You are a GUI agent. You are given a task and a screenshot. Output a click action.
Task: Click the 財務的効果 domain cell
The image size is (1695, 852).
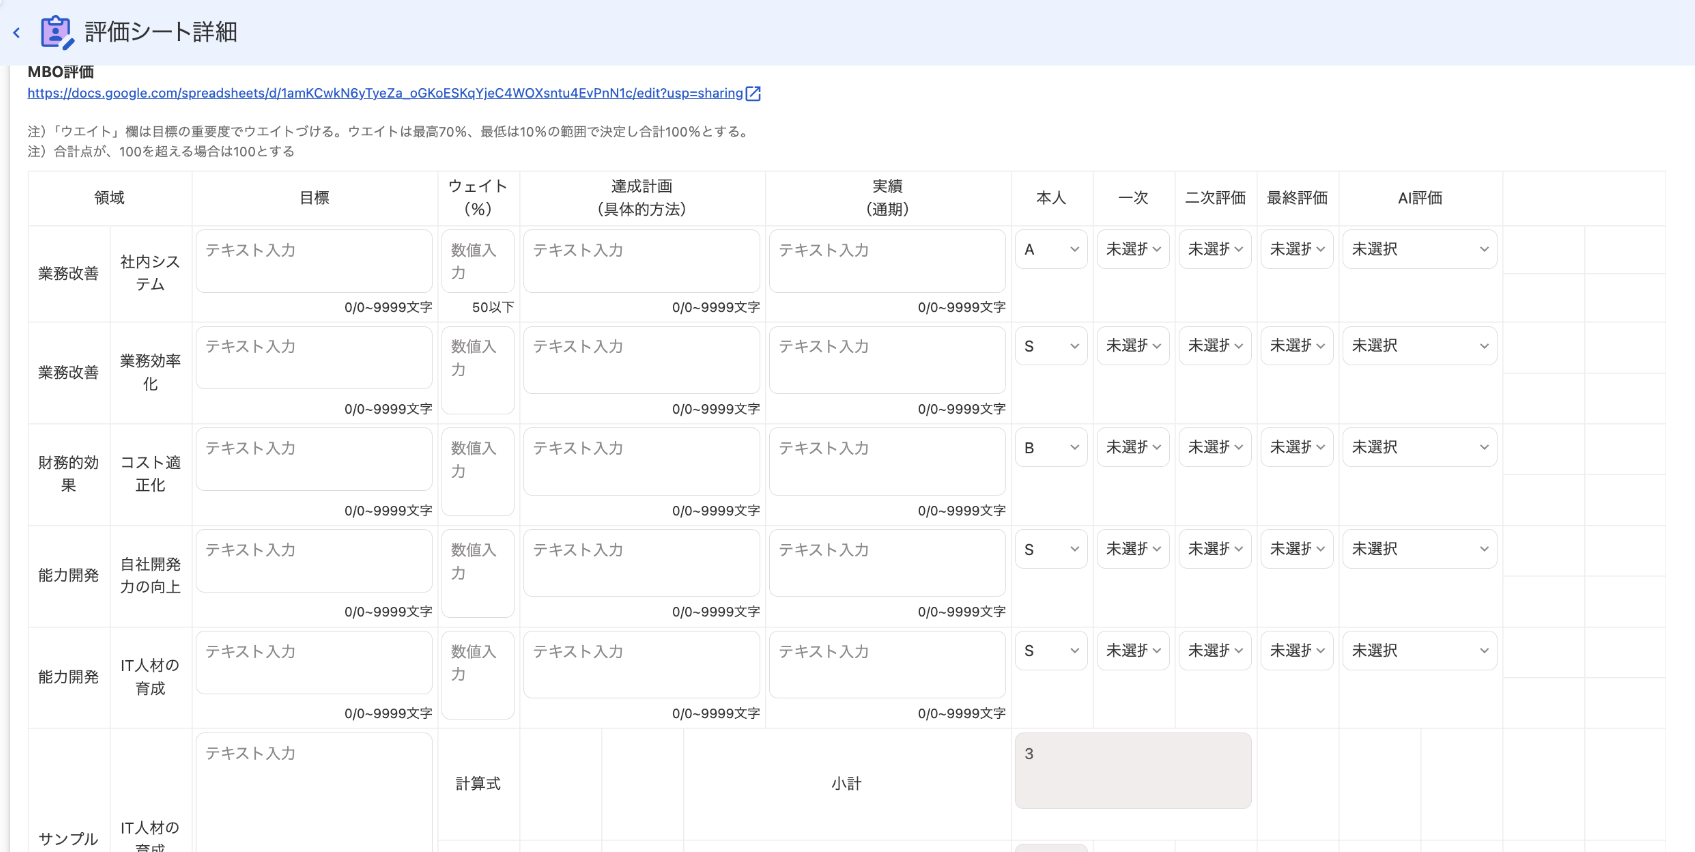69,474
